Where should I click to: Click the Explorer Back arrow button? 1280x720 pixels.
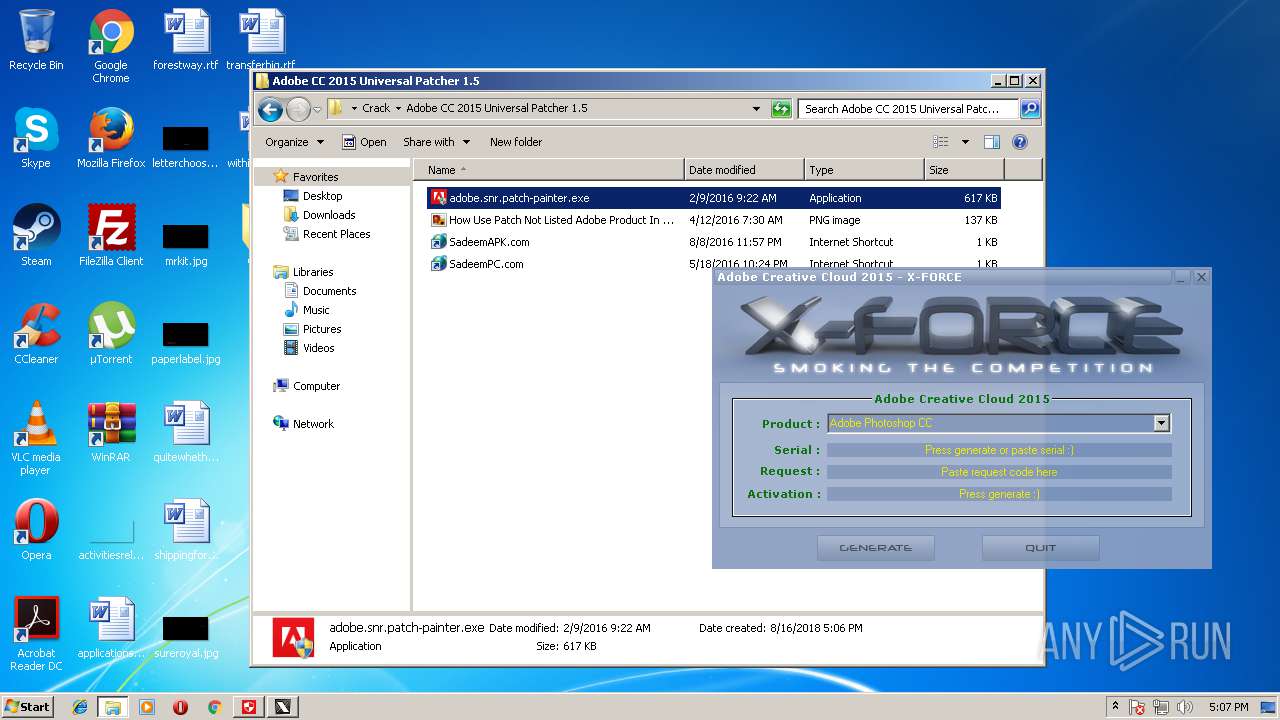[270, 109]
